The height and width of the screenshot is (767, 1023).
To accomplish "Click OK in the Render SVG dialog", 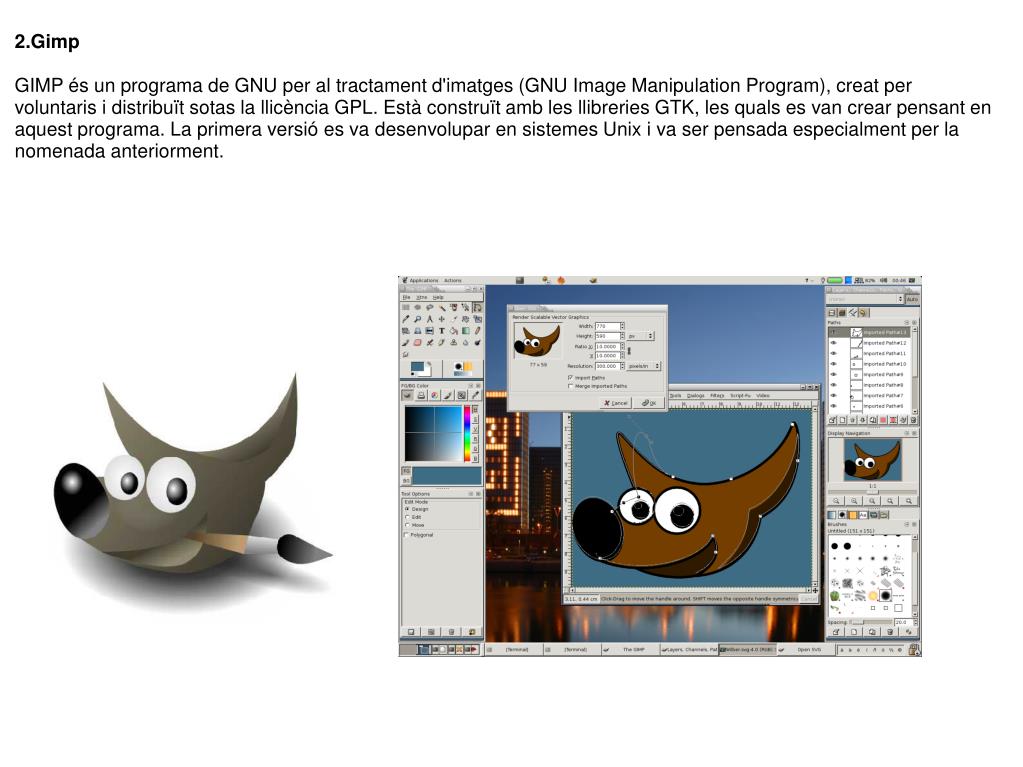I will coord(649,403).
